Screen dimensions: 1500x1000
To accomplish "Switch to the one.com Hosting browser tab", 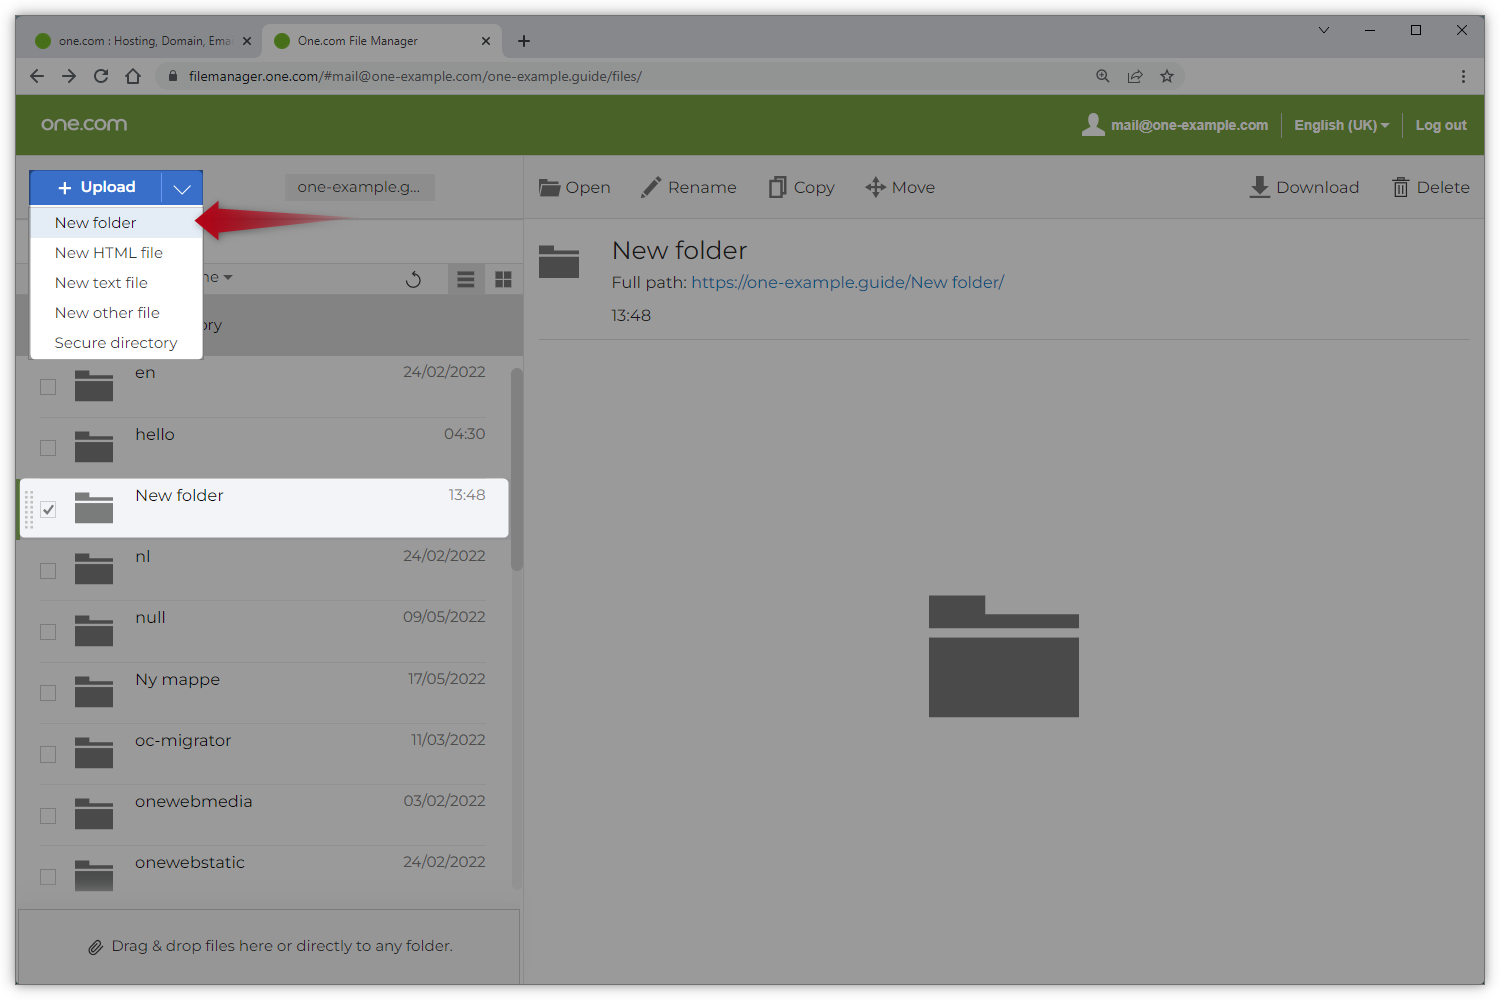I will pos(140,40).
